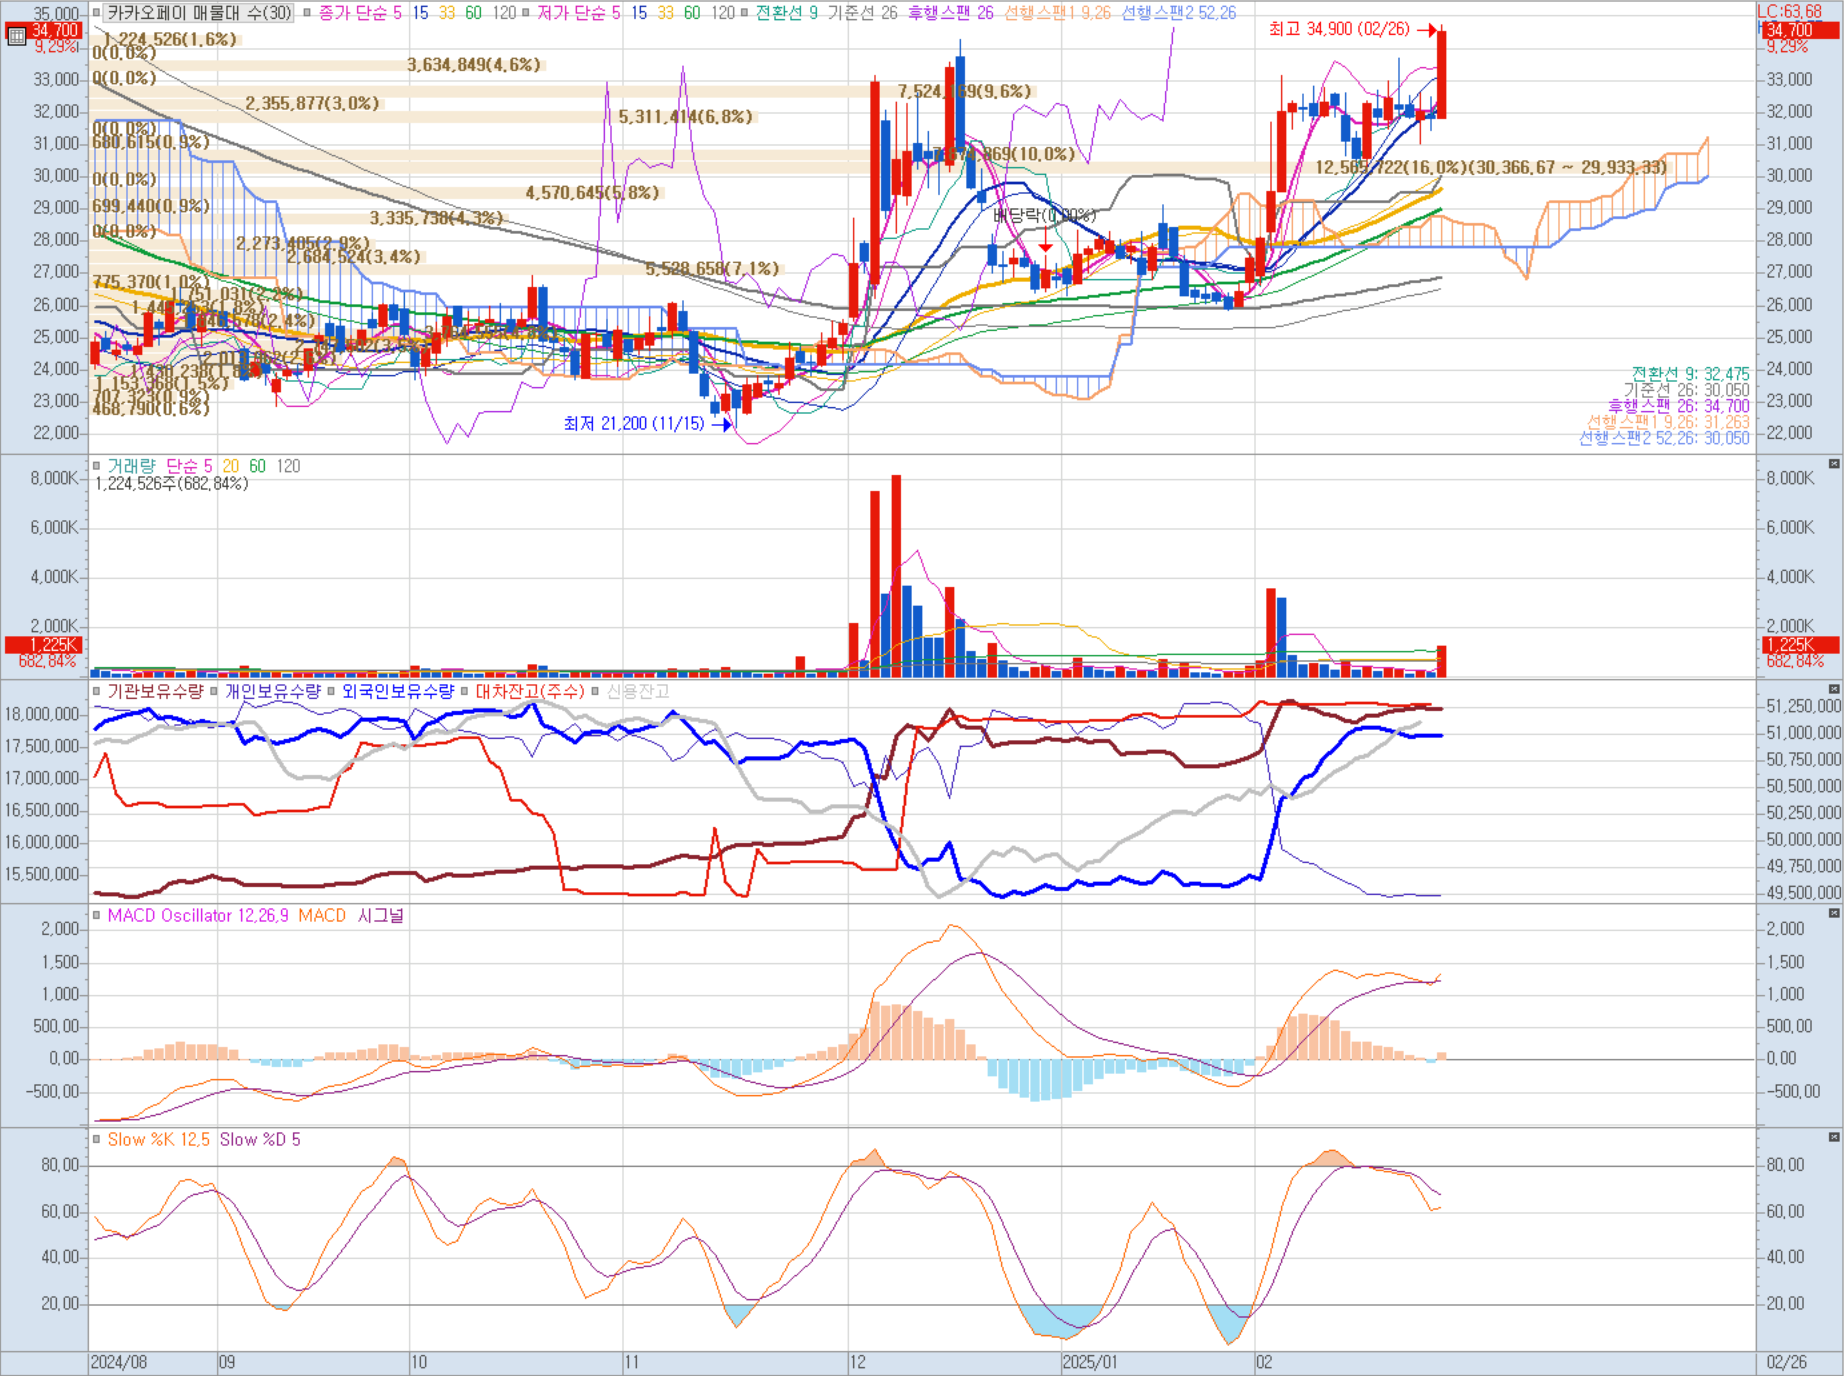
Task: Click the 5,311,414(6.8%) volume profile label
Action: point(685,117)
